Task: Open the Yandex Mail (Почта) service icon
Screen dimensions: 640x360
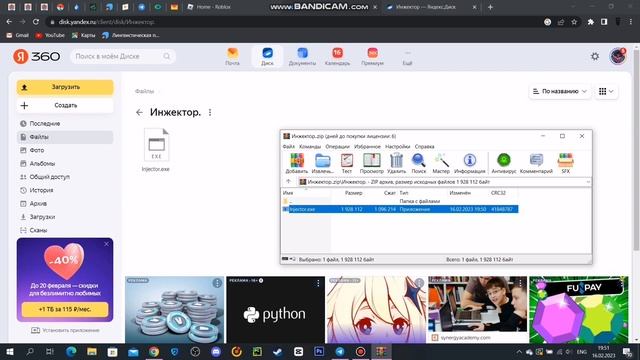Action: click(x=233, y=56)
